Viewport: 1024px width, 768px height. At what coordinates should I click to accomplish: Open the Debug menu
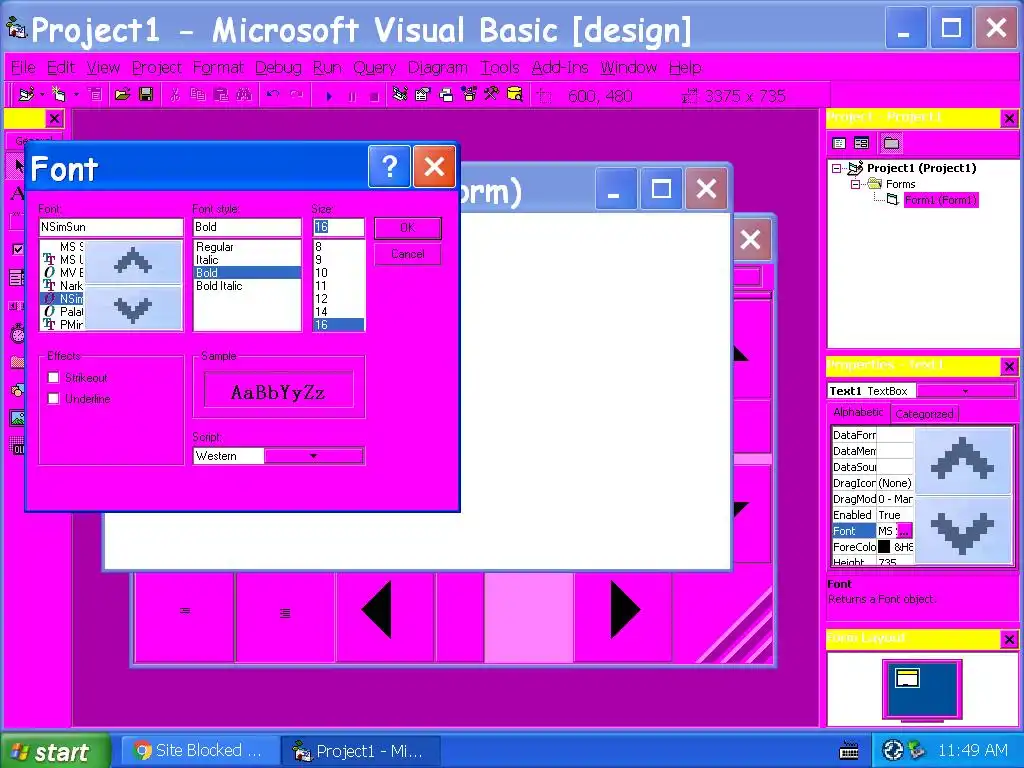pyautogui.click(x=278, y=67)
